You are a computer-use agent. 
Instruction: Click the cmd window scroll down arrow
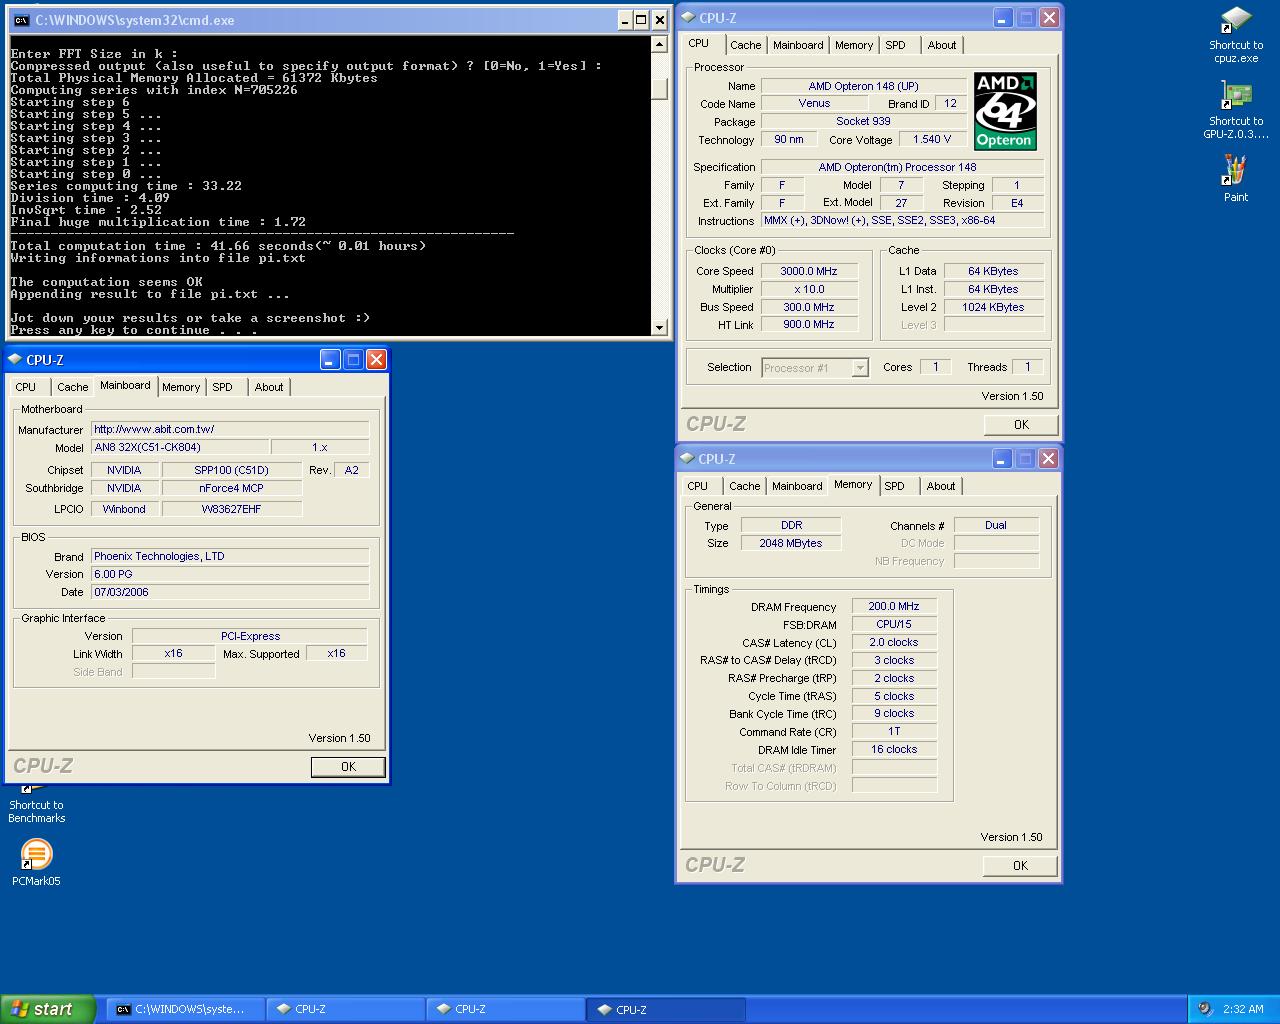(659, 327)
